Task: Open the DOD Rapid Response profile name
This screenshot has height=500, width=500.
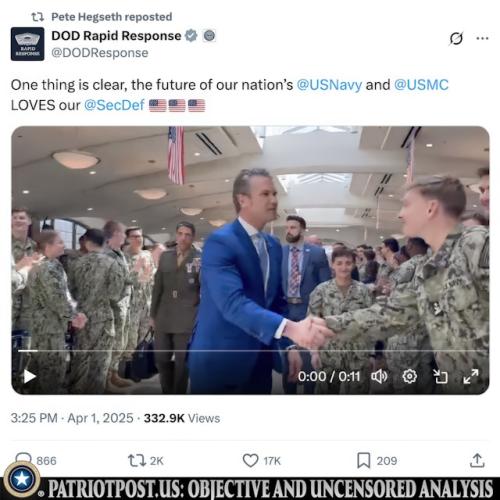Action: (x=116, y=36)
